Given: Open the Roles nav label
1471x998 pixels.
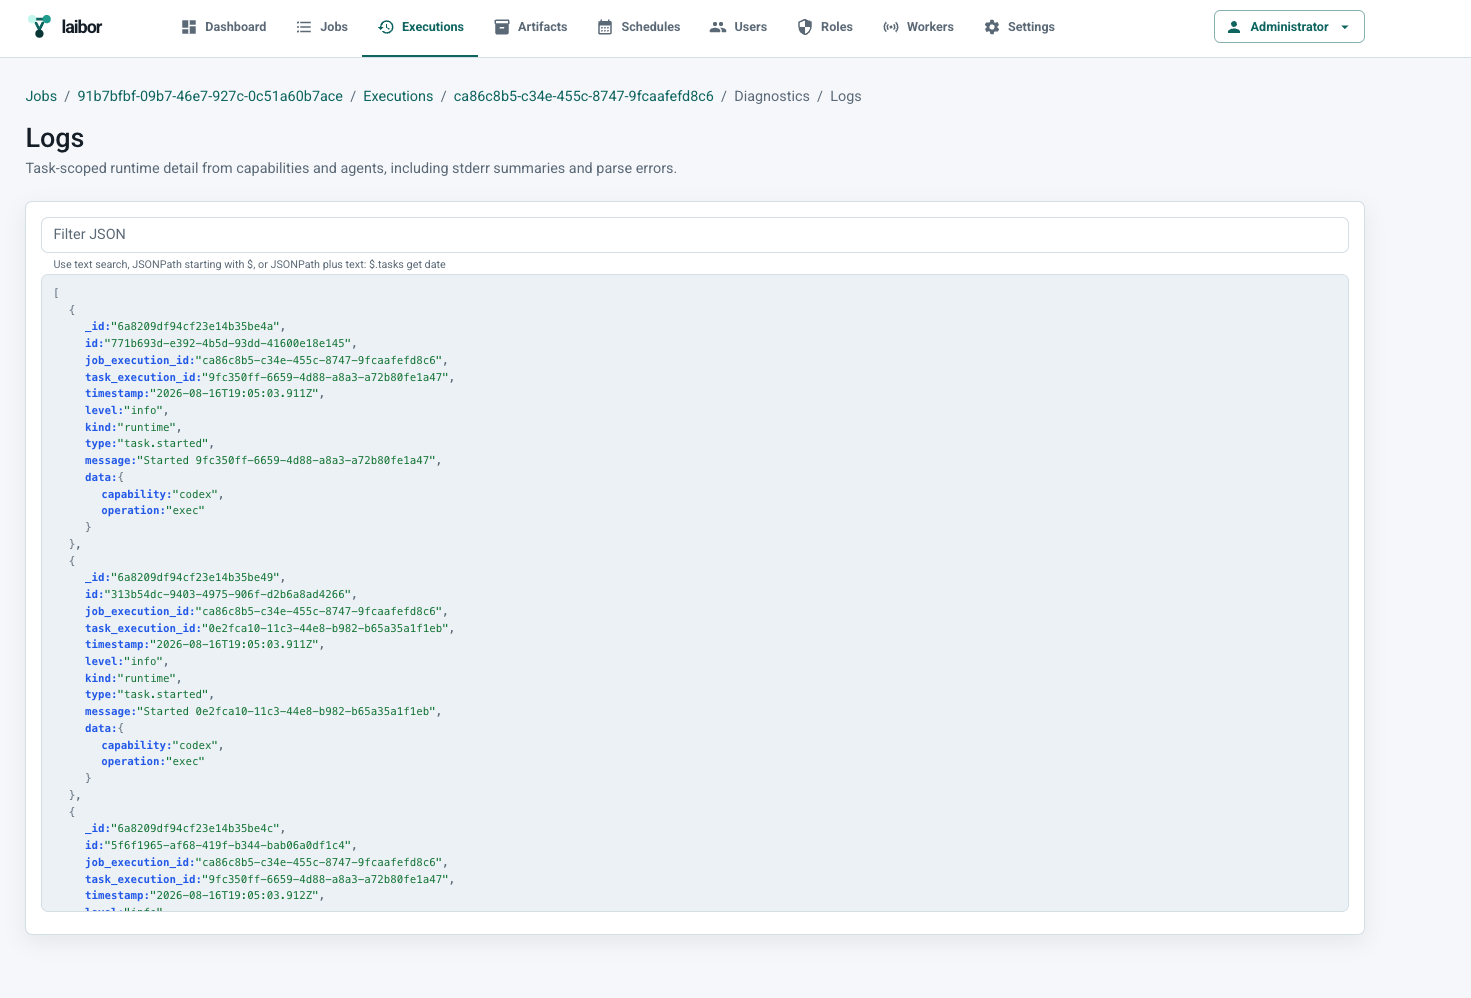Looking at the screenshot, I should click(837, 27).
